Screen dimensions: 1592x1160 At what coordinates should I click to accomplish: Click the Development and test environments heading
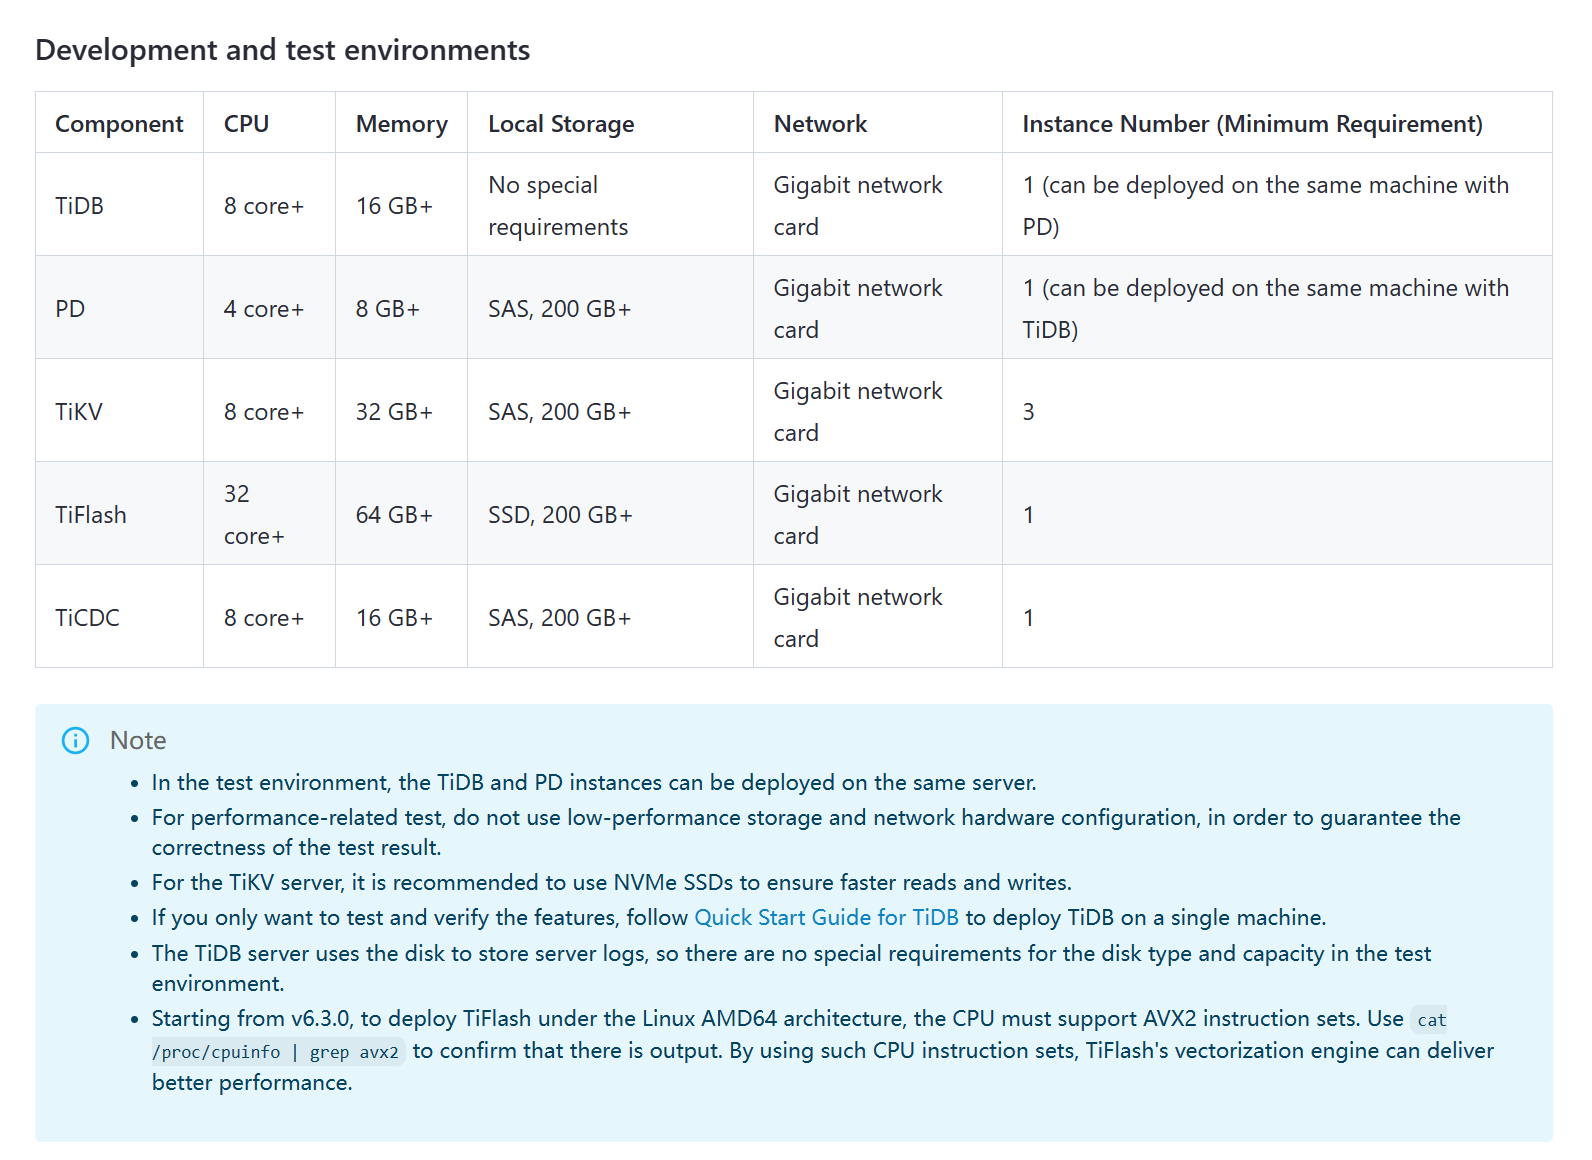[x=282, y=50]
